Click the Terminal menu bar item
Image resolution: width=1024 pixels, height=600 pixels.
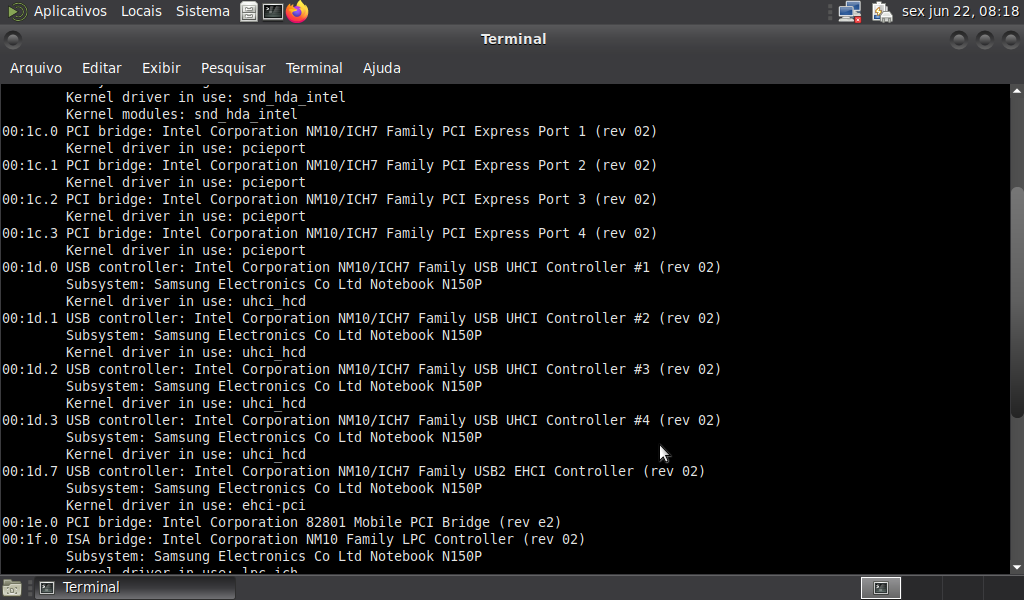coord(314,68)
